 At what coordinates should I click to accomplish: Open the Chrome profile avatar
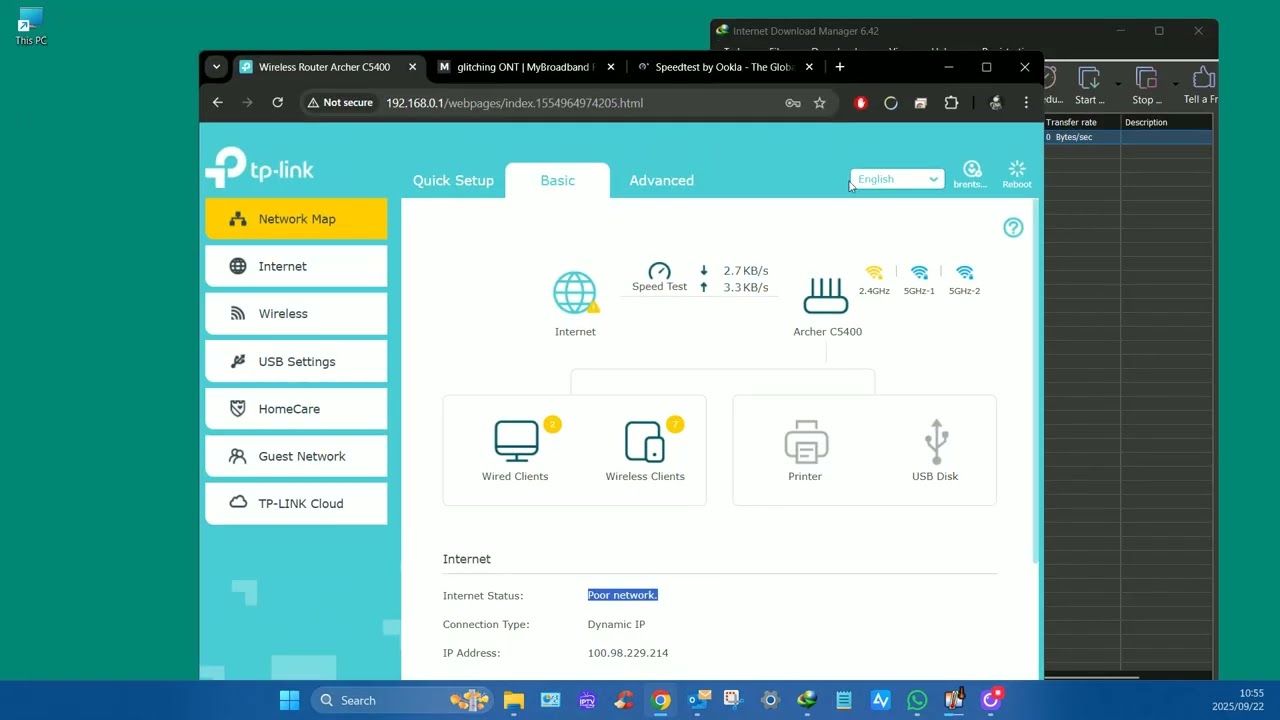996,103
